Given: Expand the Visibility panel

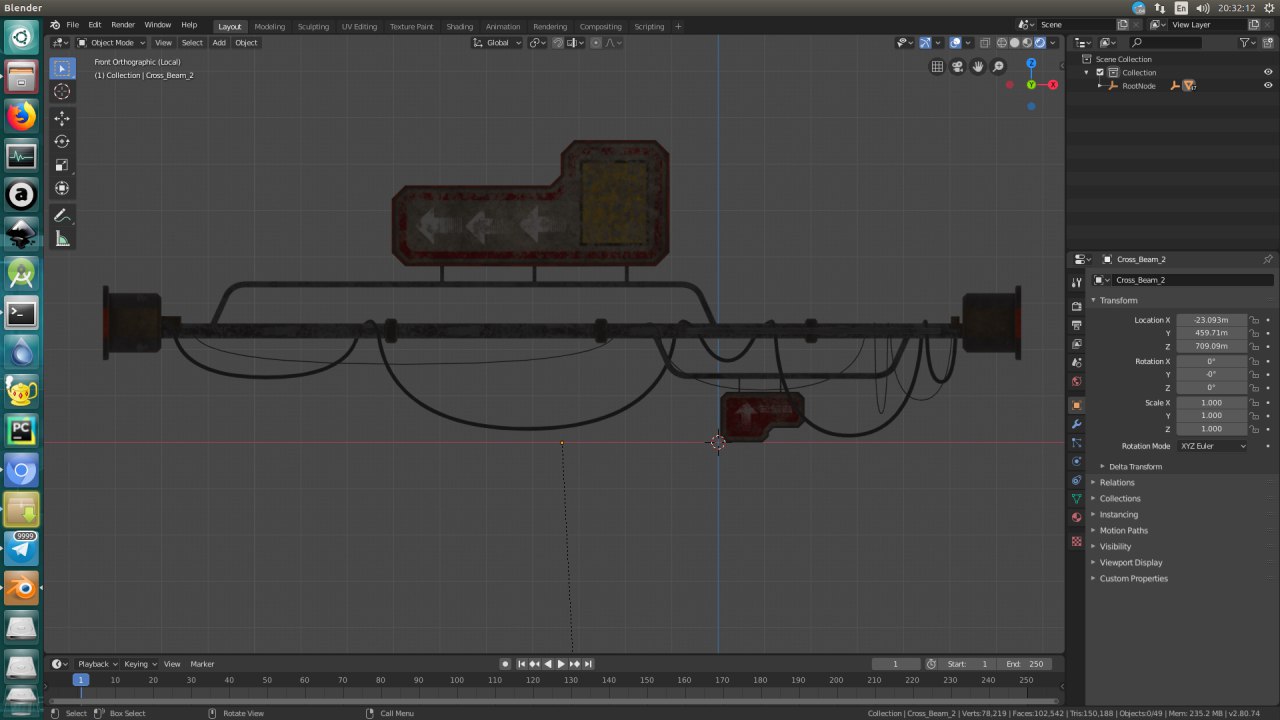Looking at the screenshot, I should click(x=1114, y=546).
